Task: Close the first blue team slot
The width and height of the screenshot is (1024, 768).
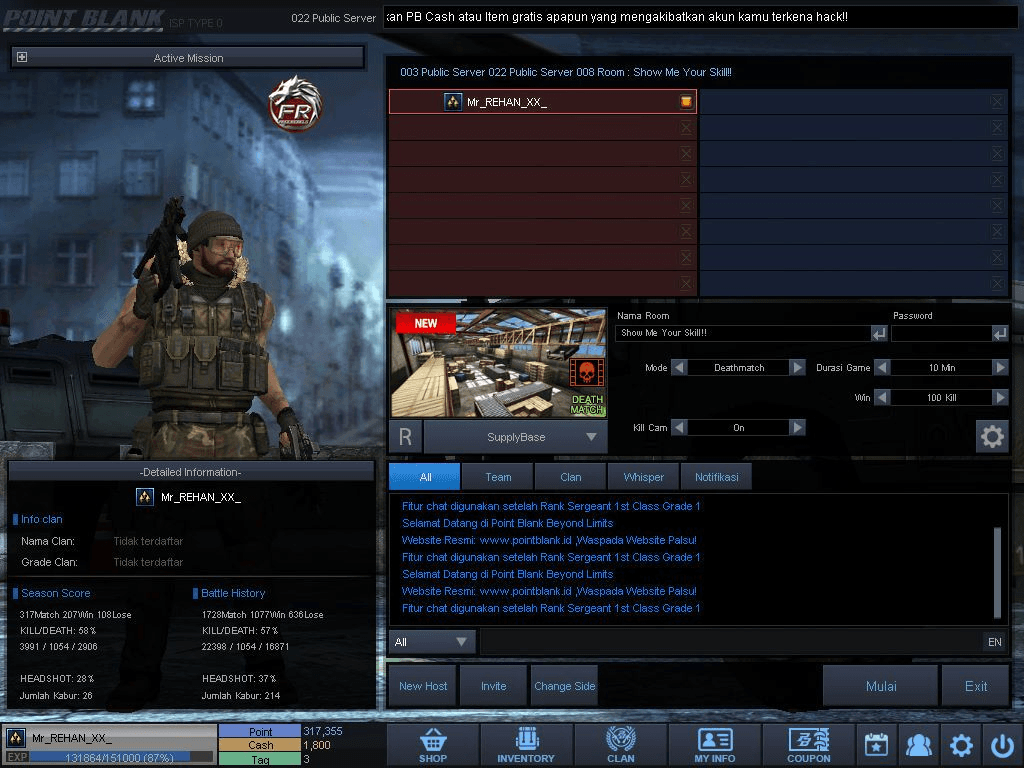Action: 997,101
